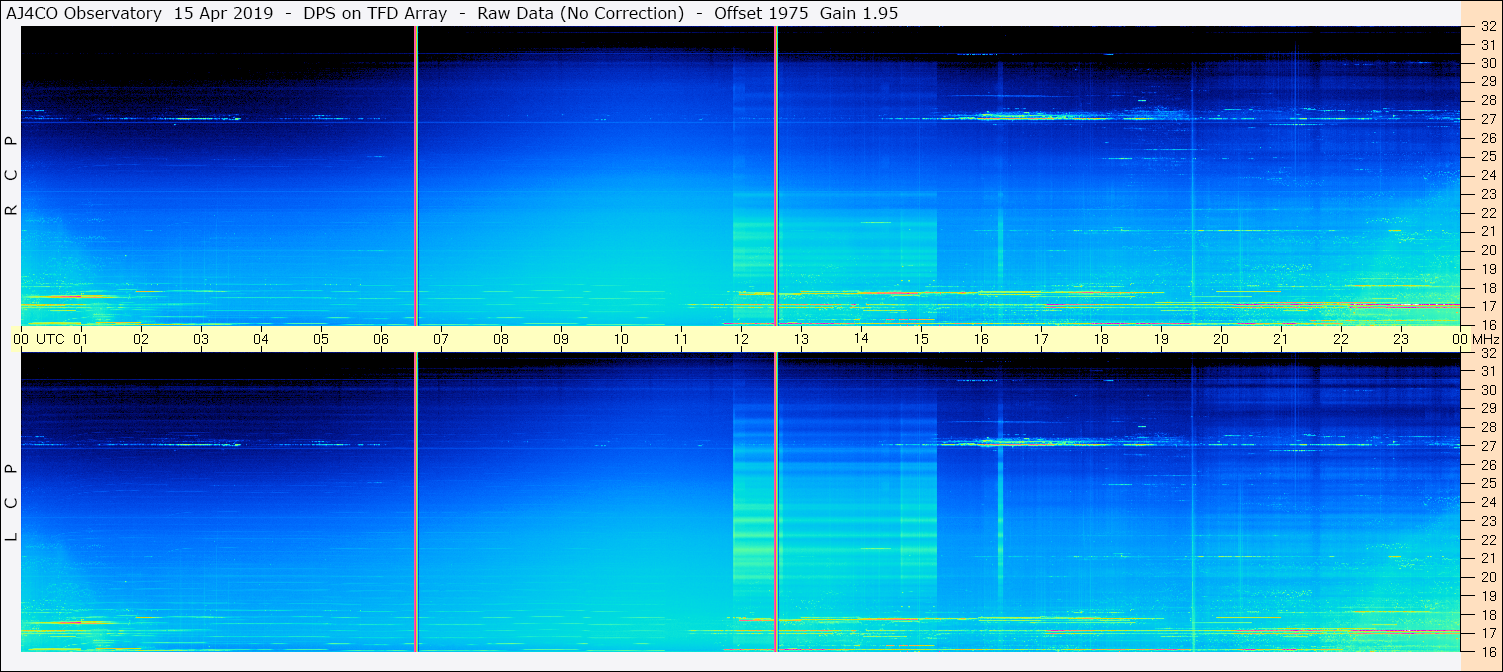
Task: Click the 27 MHz label on LCP scale
Action: tap(1487, 446)
